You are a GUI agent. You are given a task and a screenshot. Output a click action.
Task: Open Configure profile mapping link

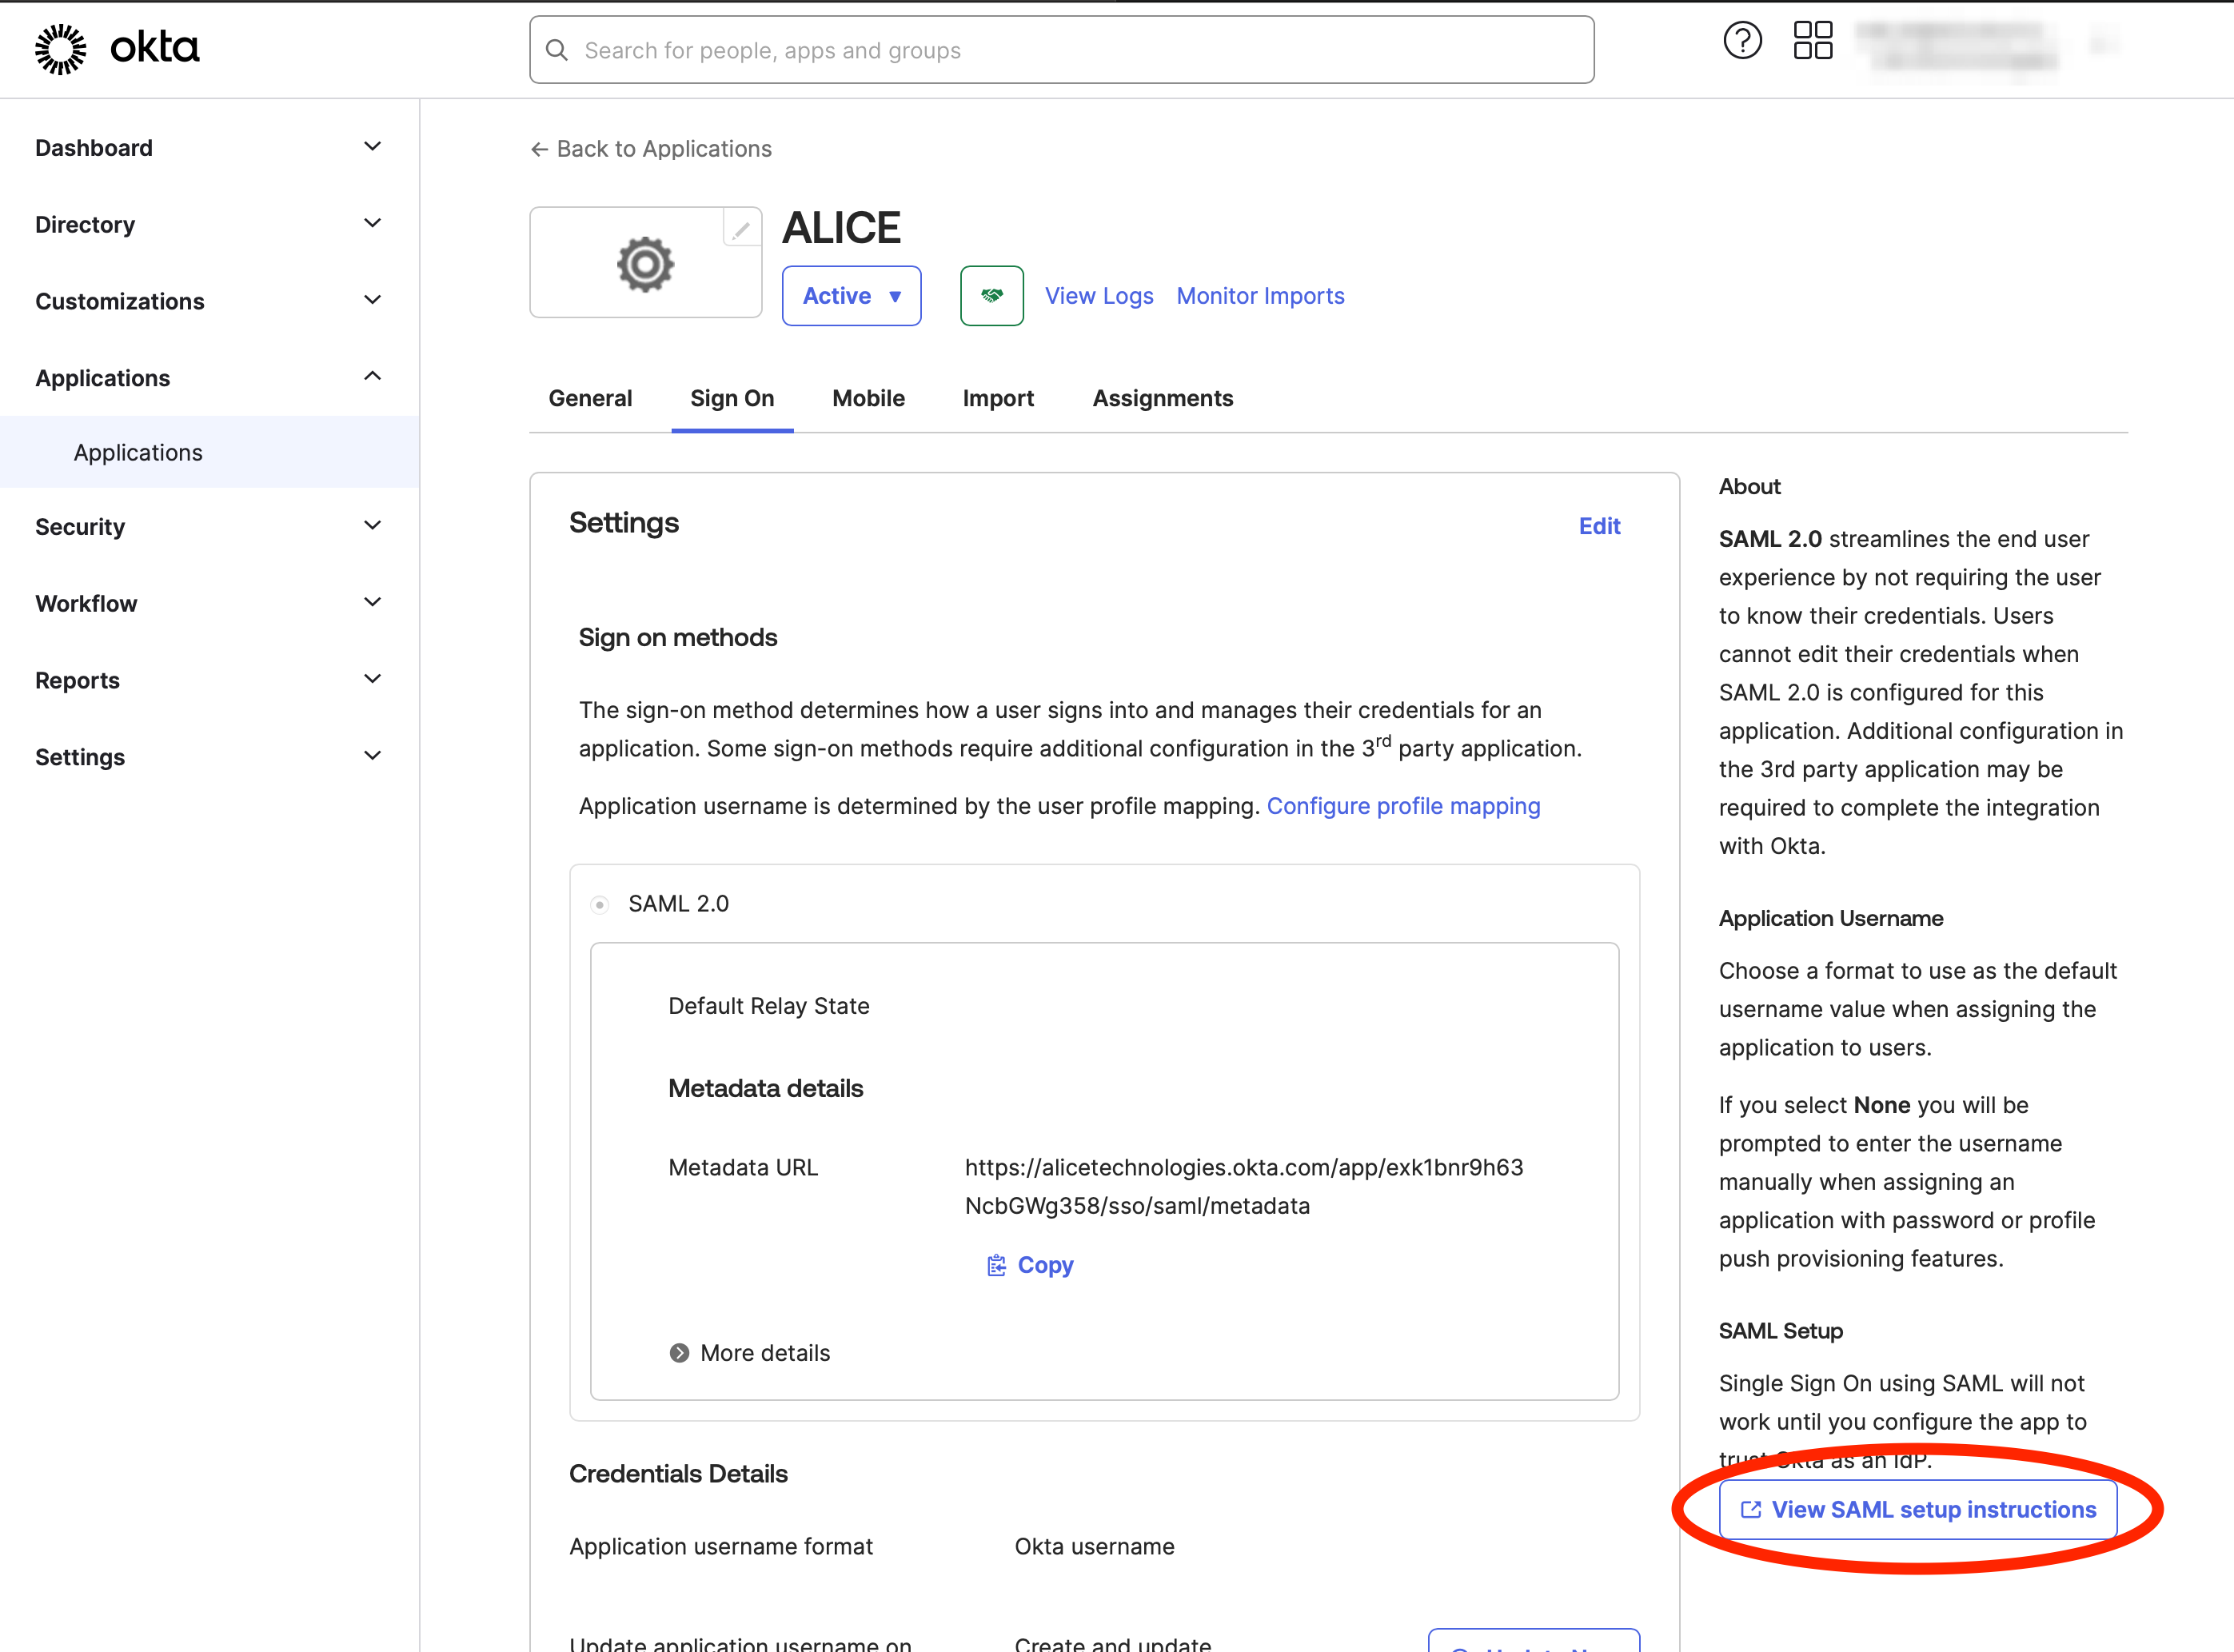1403,806
